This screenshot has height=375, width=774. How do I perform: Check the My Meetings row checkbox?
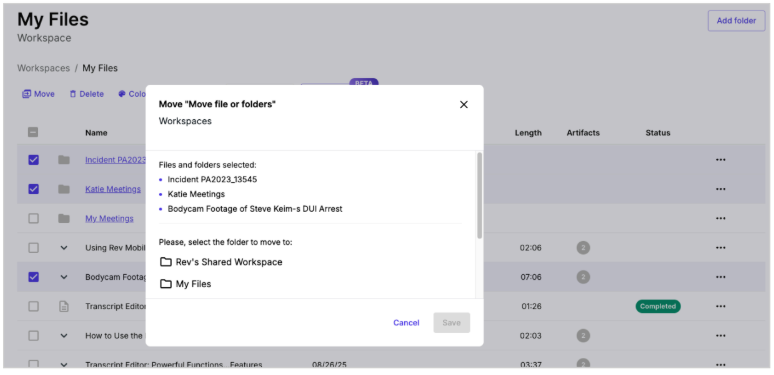33,218
